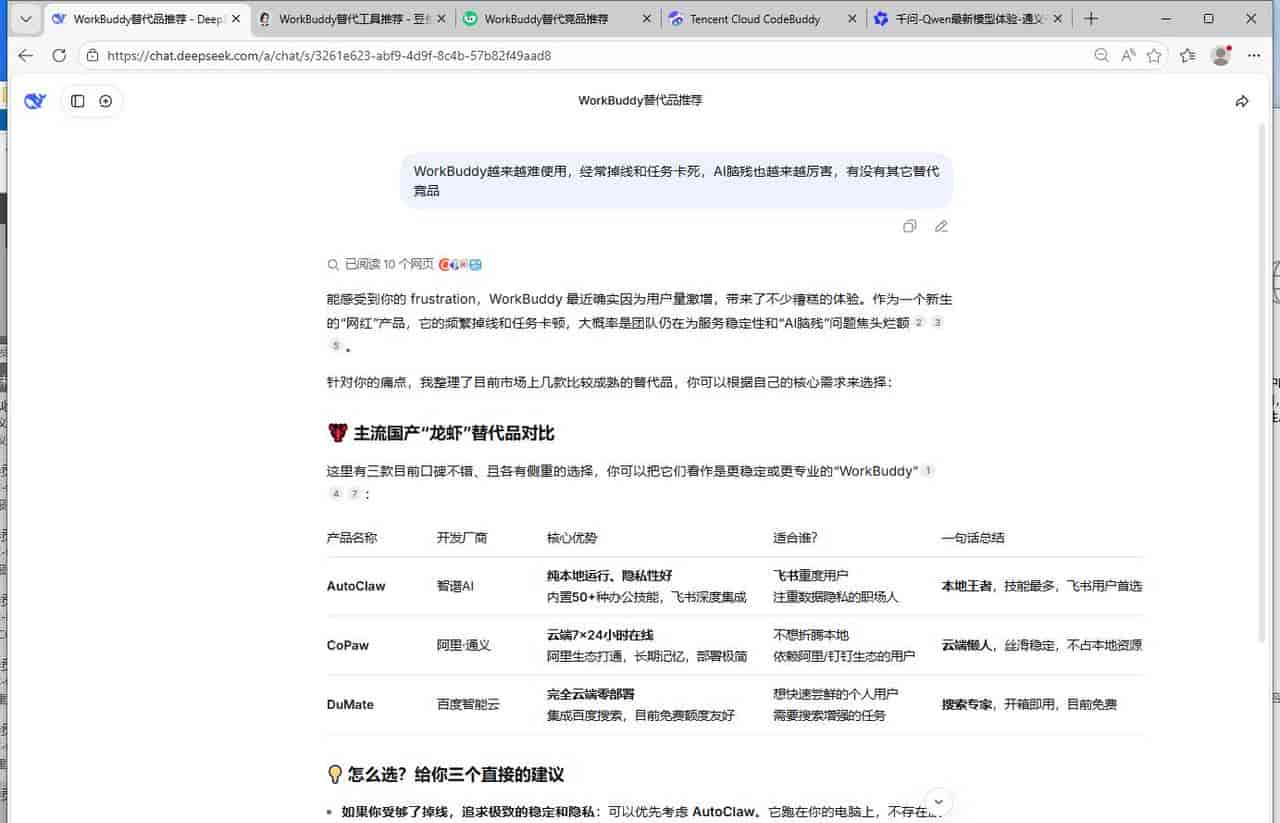Share this conversation
This screenshot has height=823, width=1280.
[1242, 101]
